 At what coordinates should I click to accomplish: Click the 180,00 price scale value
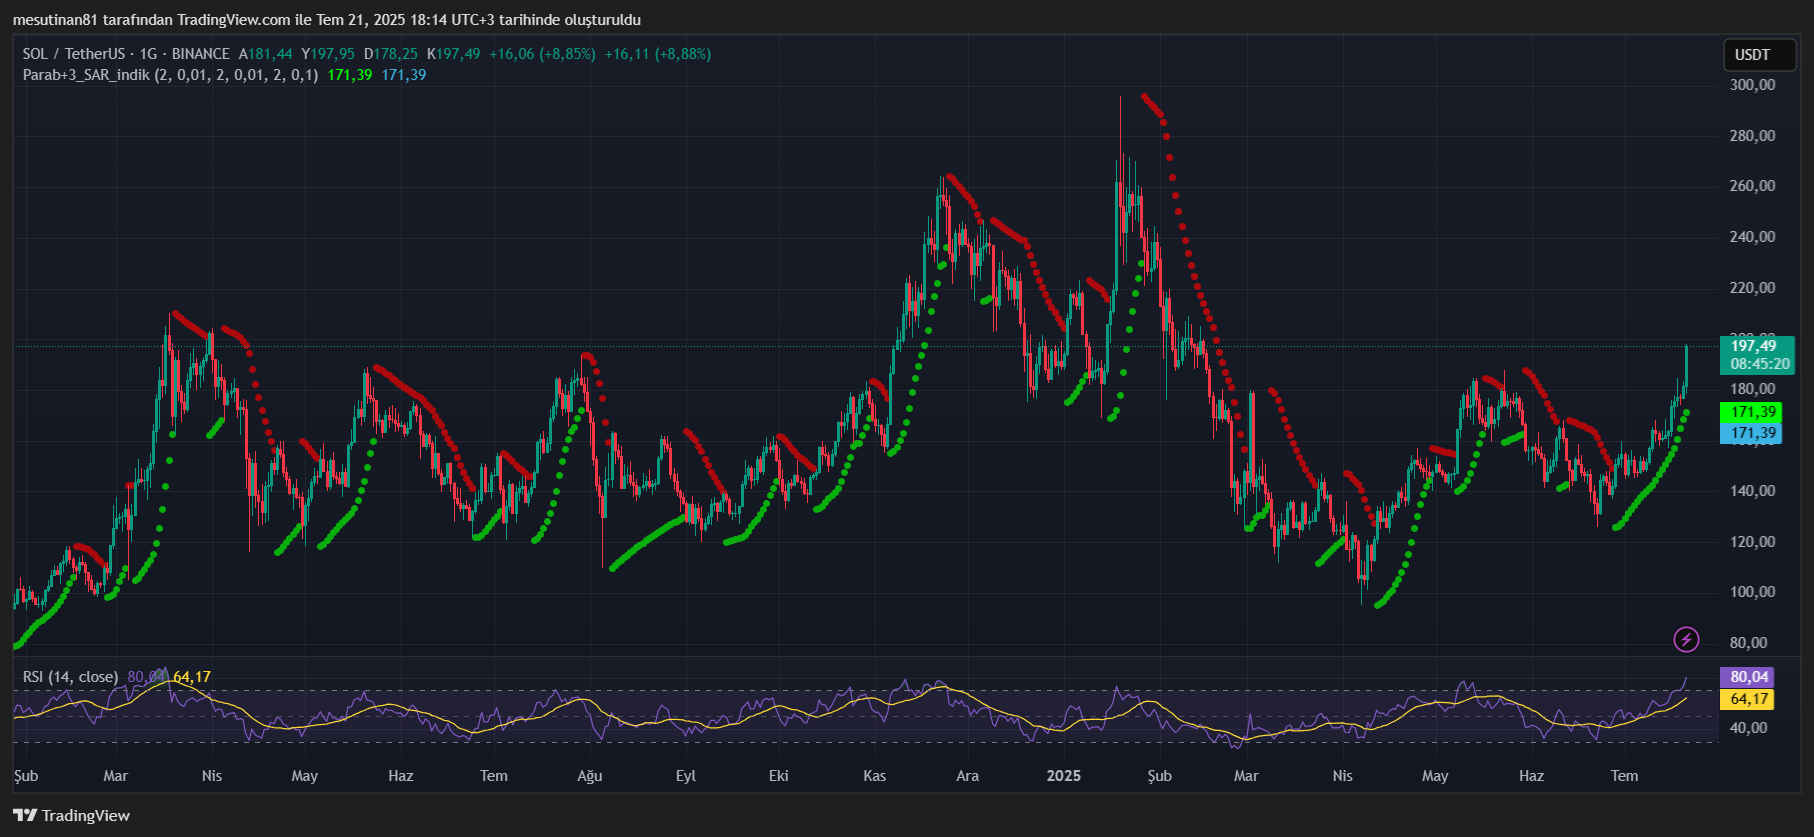coord(1752,389)
